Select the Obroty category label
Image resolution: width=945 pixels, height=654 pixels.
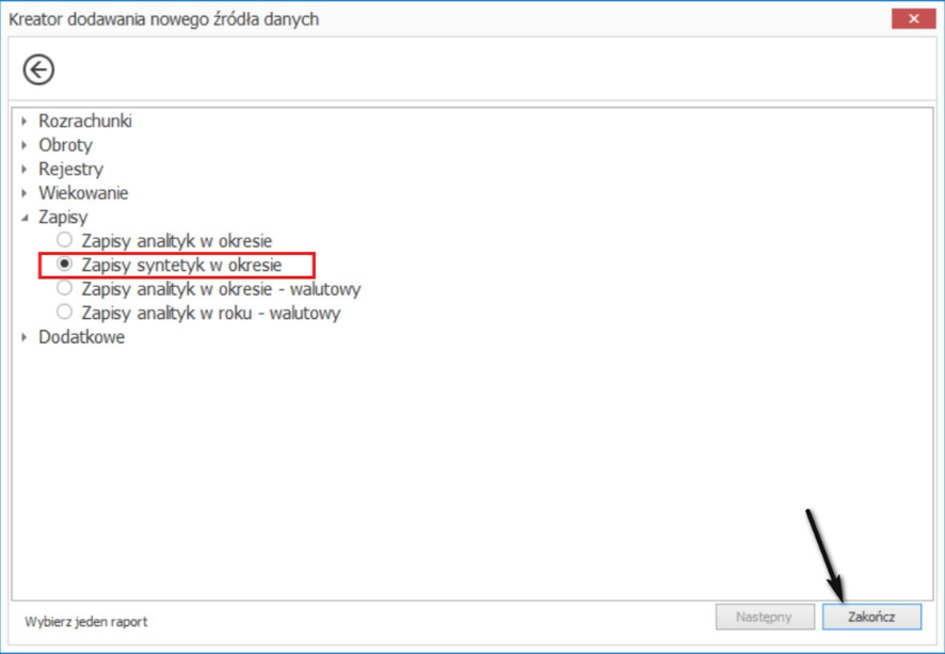pyautogui.click(x=66, y=145)
